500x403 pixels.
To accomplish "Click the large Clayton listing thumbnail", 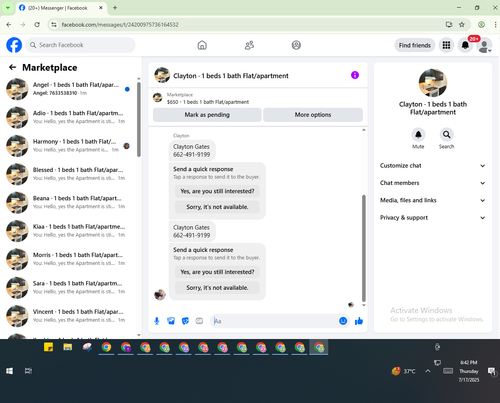I will [433, 83].
